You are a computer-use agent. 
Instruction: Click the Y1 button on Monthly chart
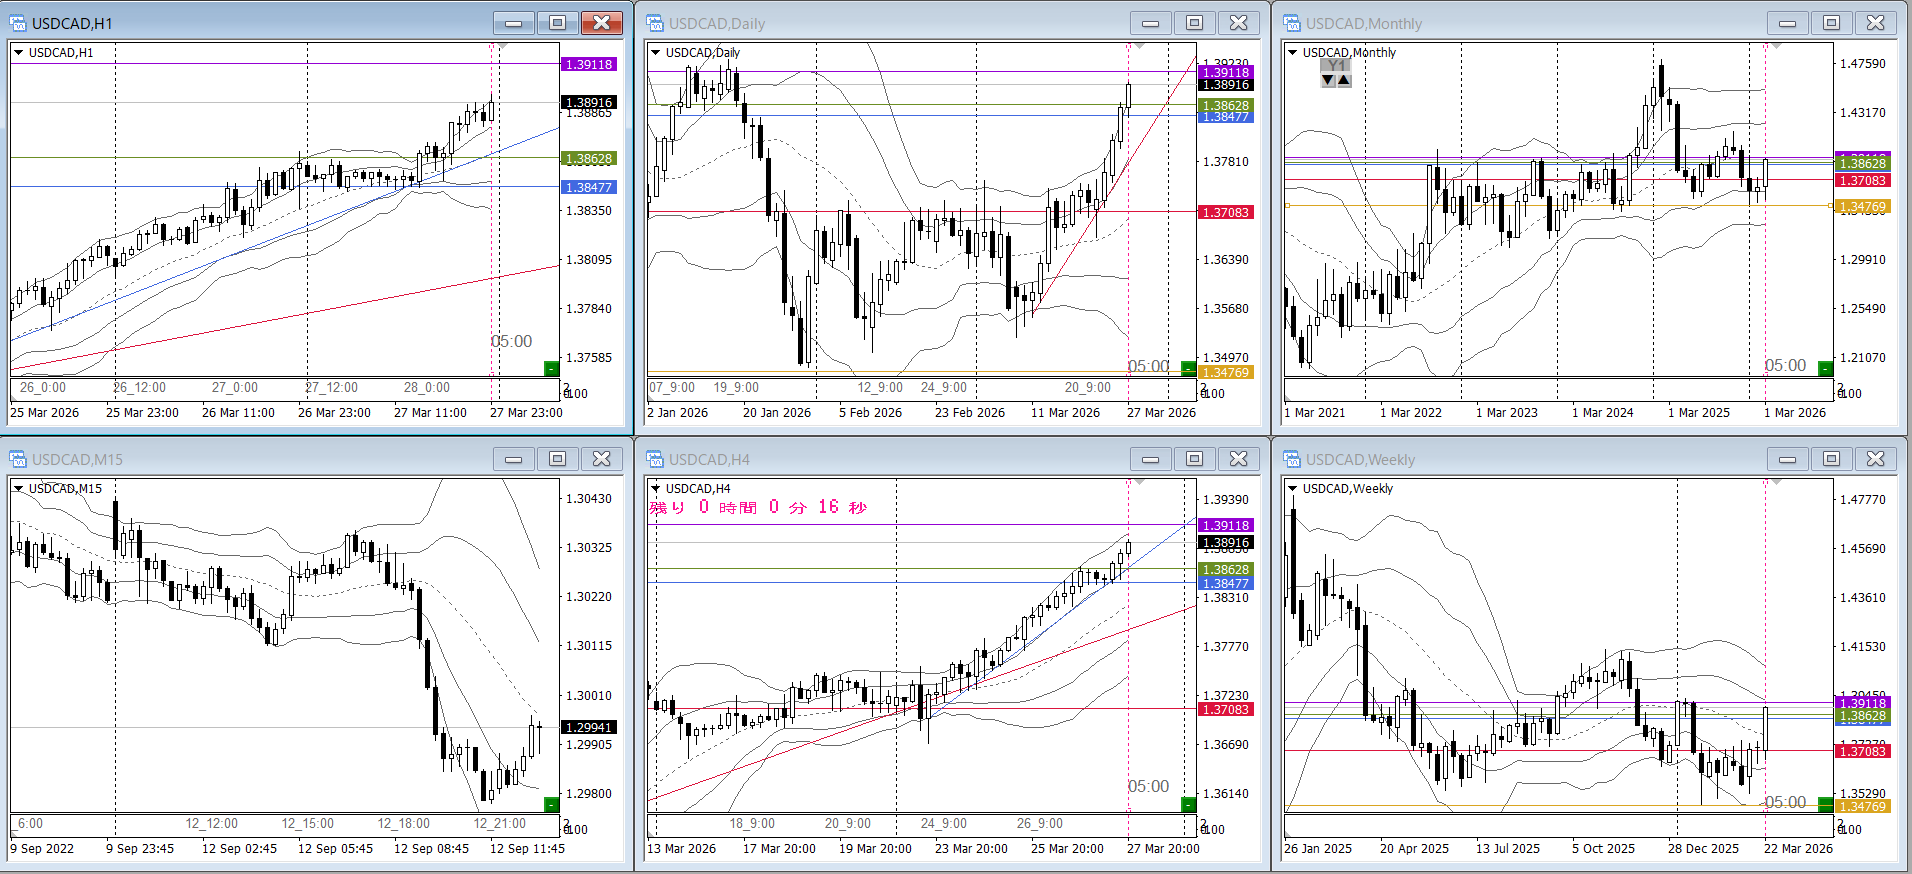pyautogui.click(x=1336, y=66)
